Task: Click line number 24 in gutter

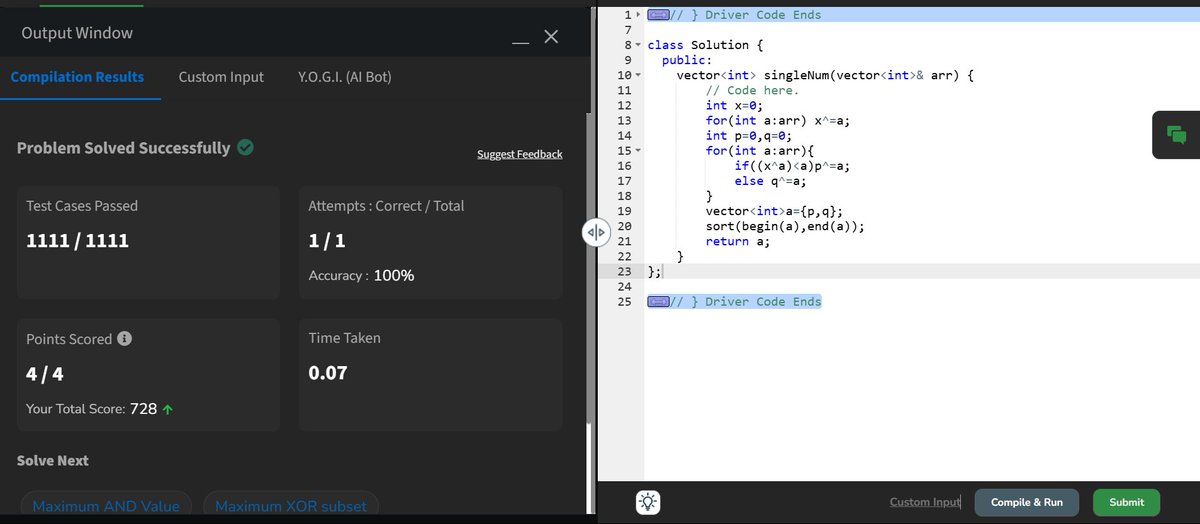Action: [x=623, y=287]
